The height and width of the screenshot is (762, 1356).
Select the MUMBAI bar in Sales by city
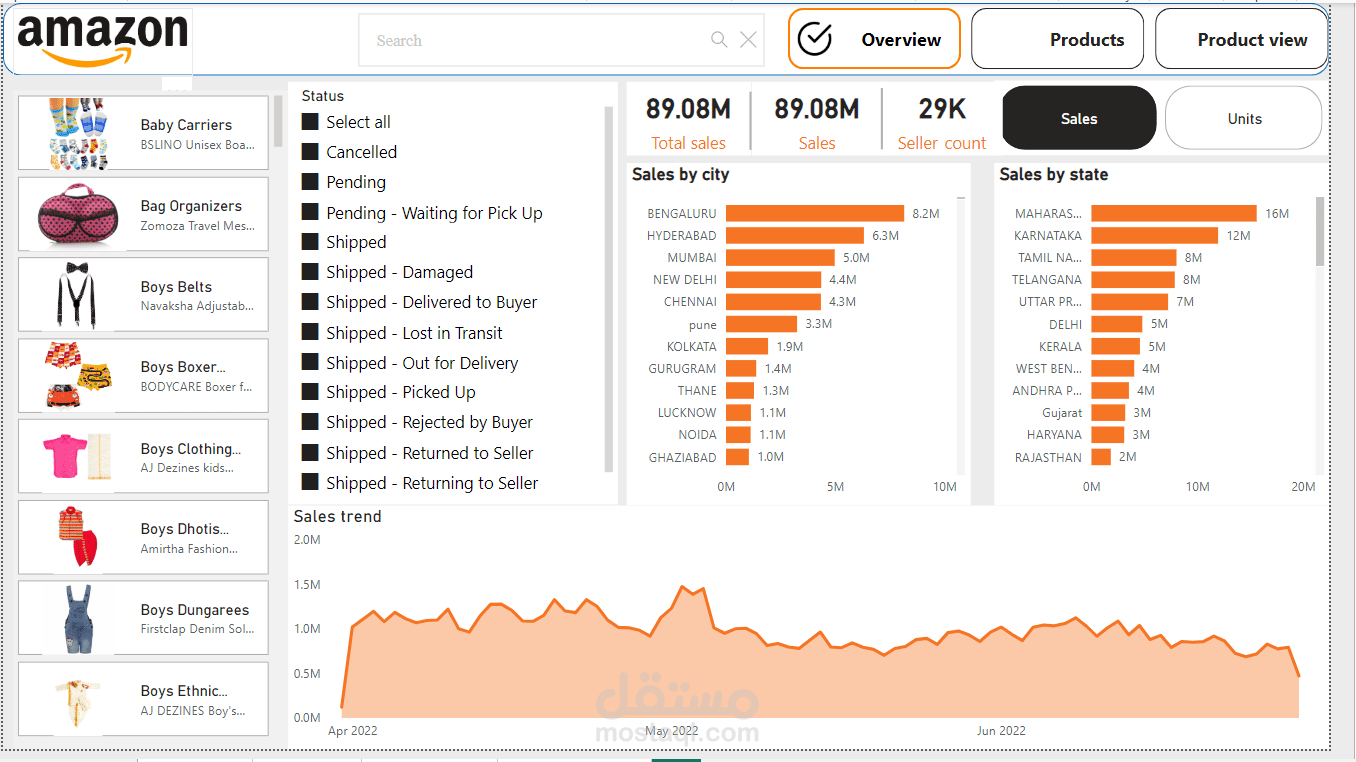tap(780, 257)
